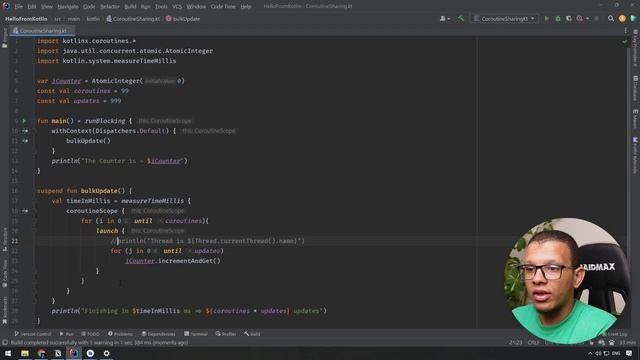
Task: Click the run gutter icon next to main()
Action: 24,121
